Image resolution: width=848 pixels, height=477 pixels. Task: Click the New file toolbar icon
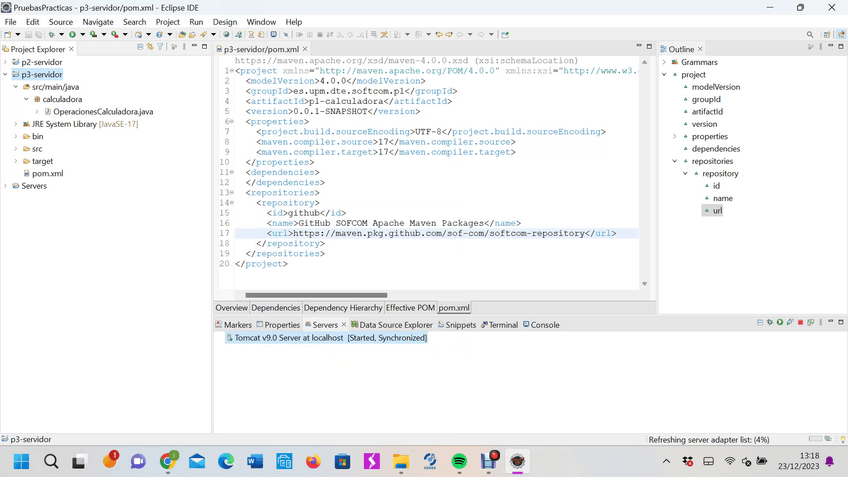tap(8, 34)
